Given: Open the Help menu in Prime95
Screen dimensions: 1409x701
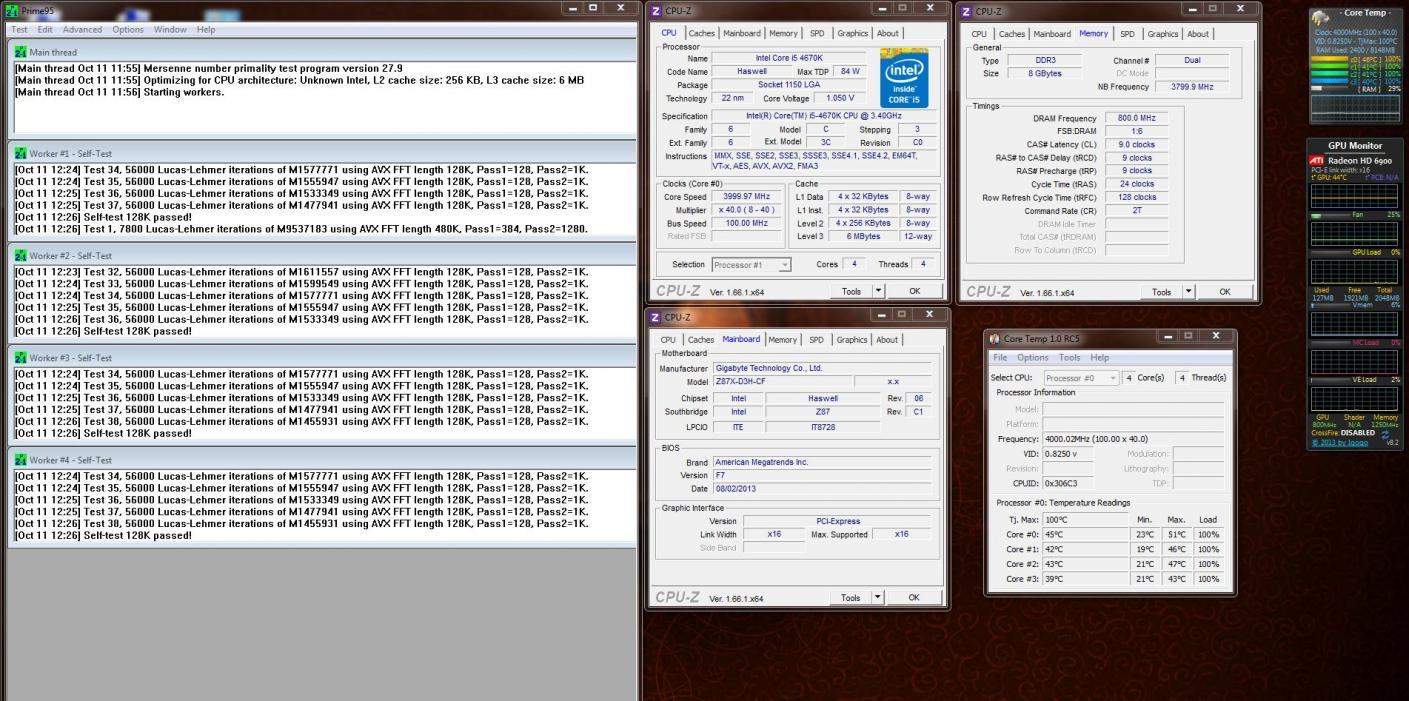Looking at the screenshot, I should tap(206, 30).
